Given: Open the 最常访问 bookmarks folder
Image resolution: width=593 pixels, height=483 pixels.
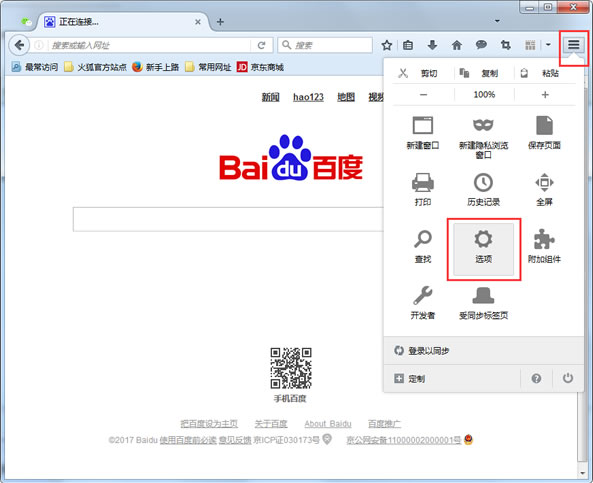Looking at the screenshot, I should pyautogui.click(x=35, y=67).
